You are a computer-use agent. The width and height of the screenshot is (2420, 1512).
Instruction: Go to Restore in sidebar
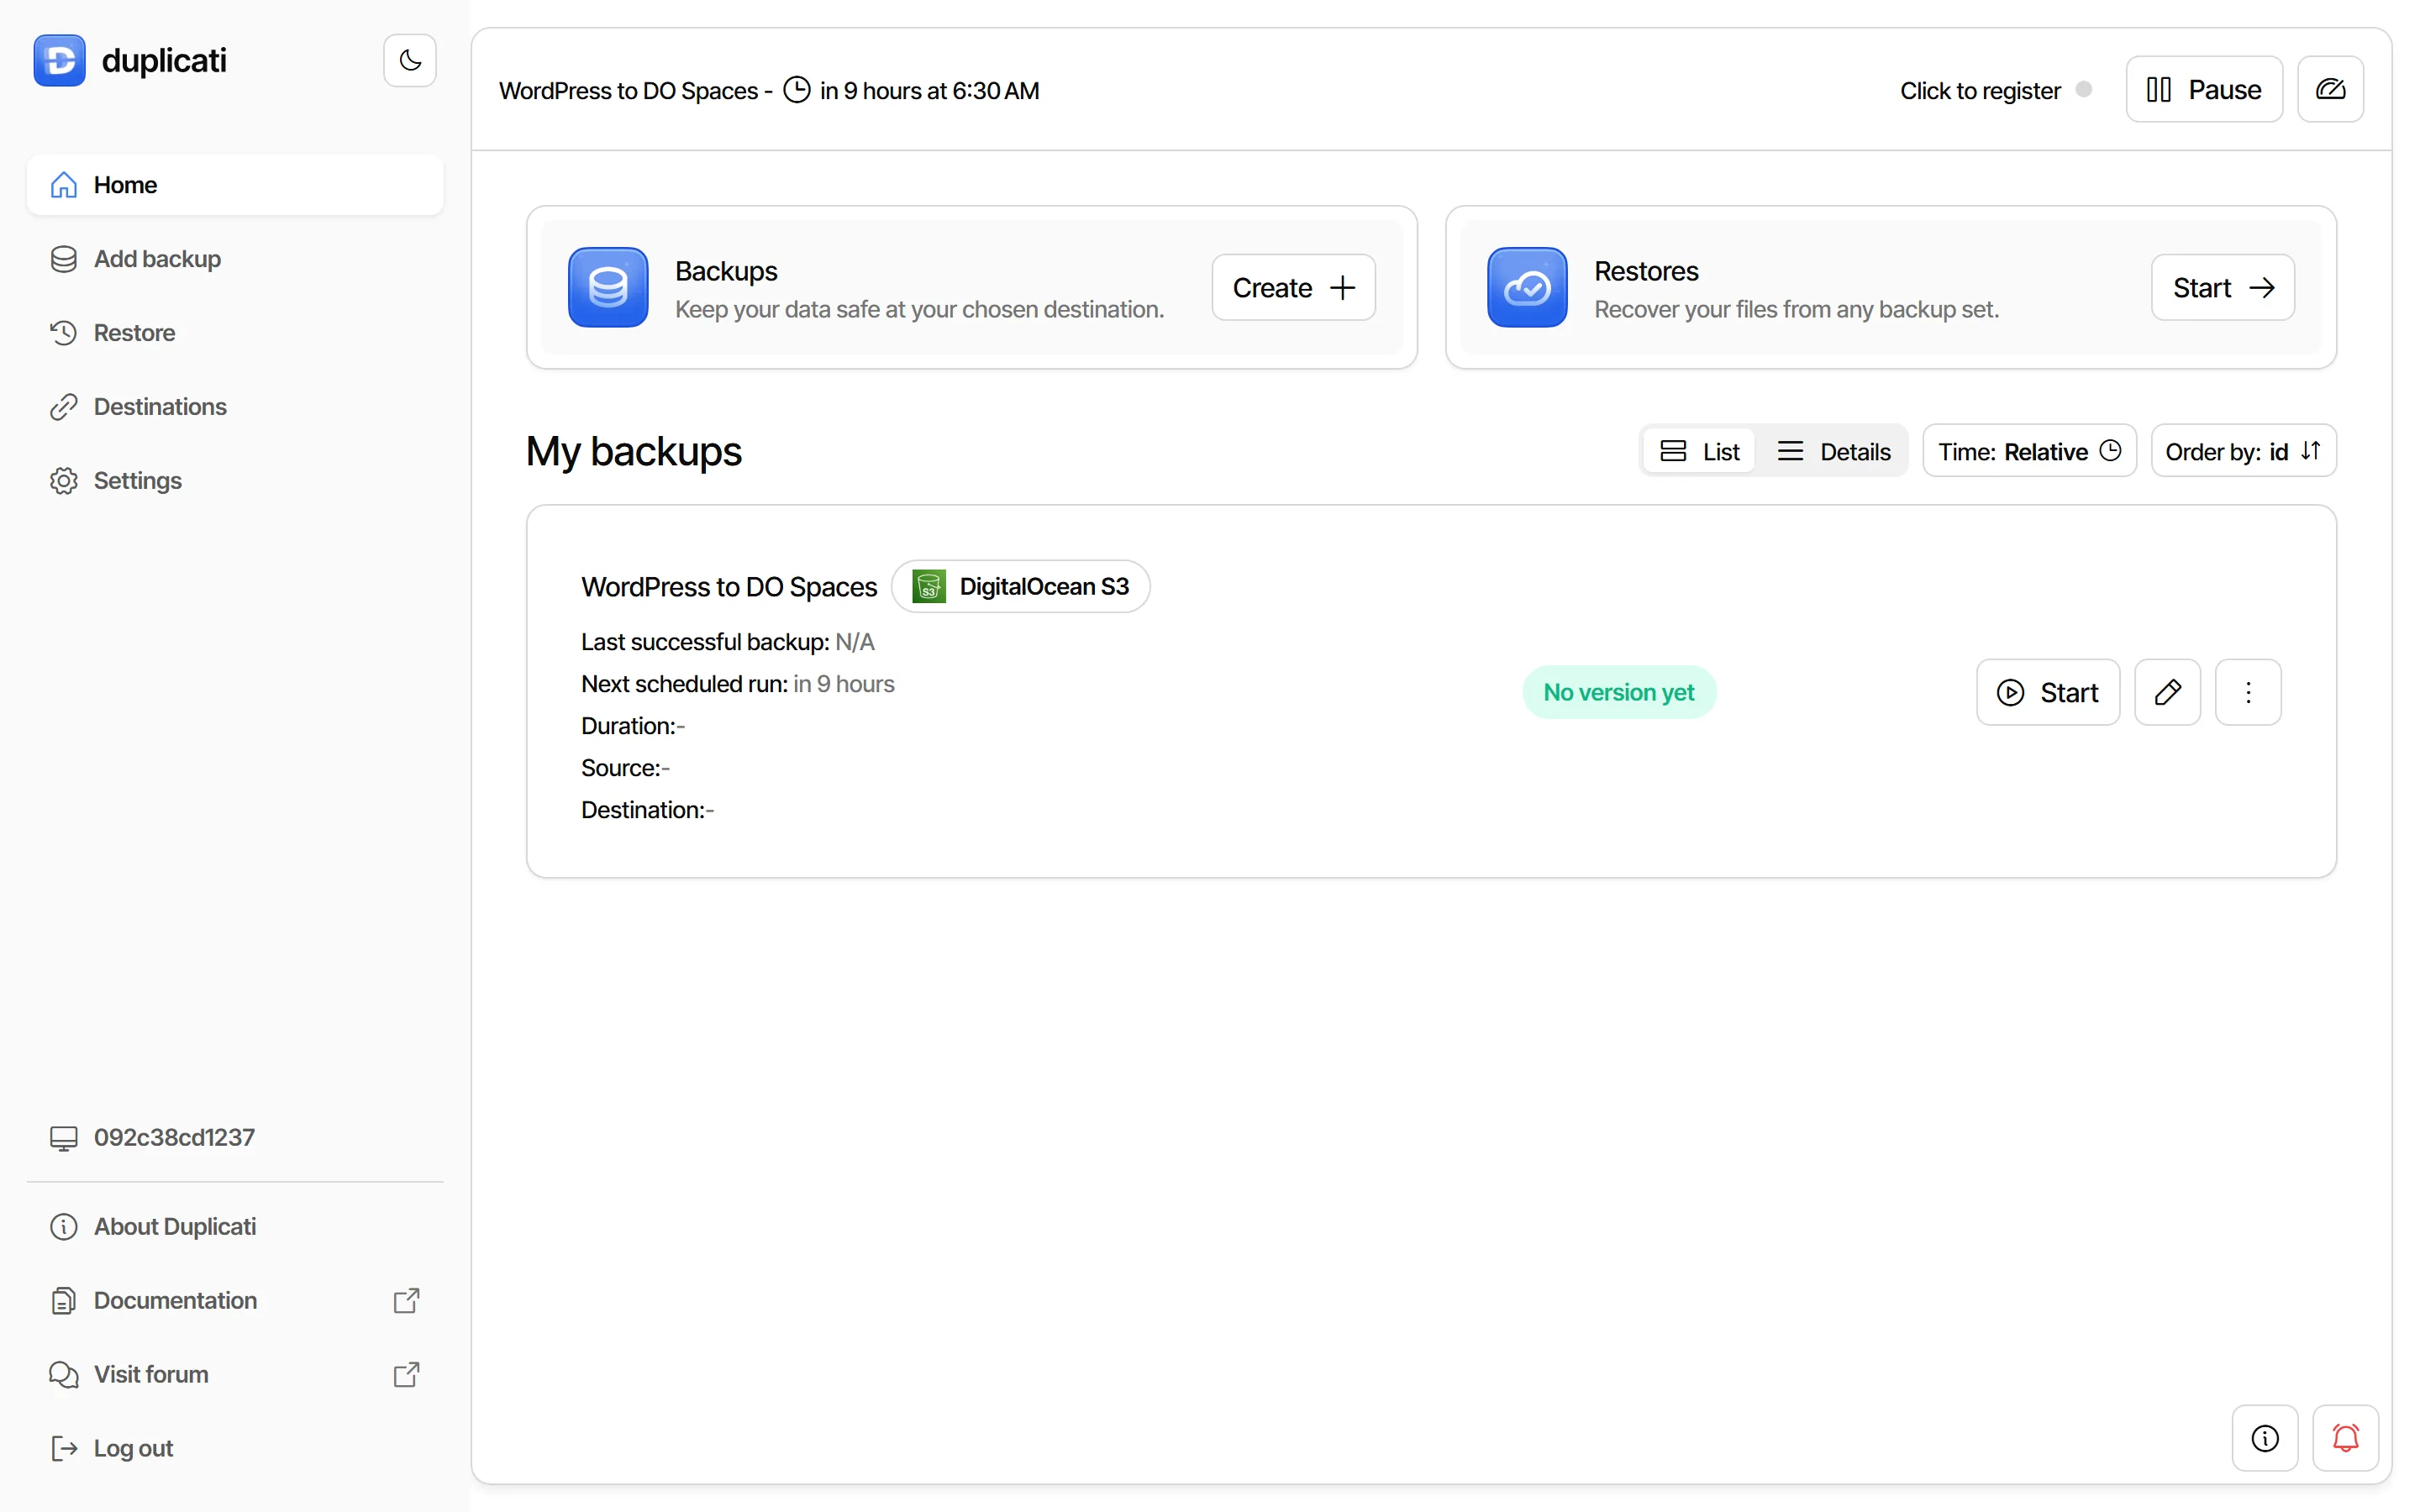pos(235,333)
